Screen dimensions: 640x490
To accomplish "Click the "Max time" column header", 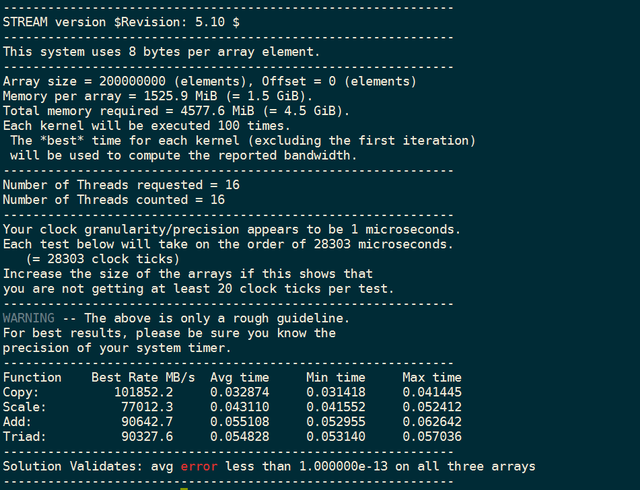I will (432, 377).
